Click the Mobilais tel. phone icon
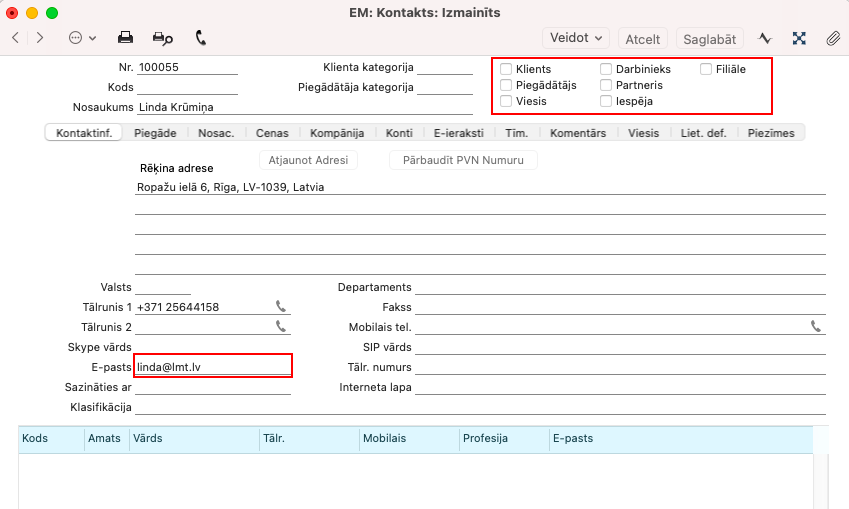Screen dimensions: 849x509 pyautogui.click(x=816, y=326)
